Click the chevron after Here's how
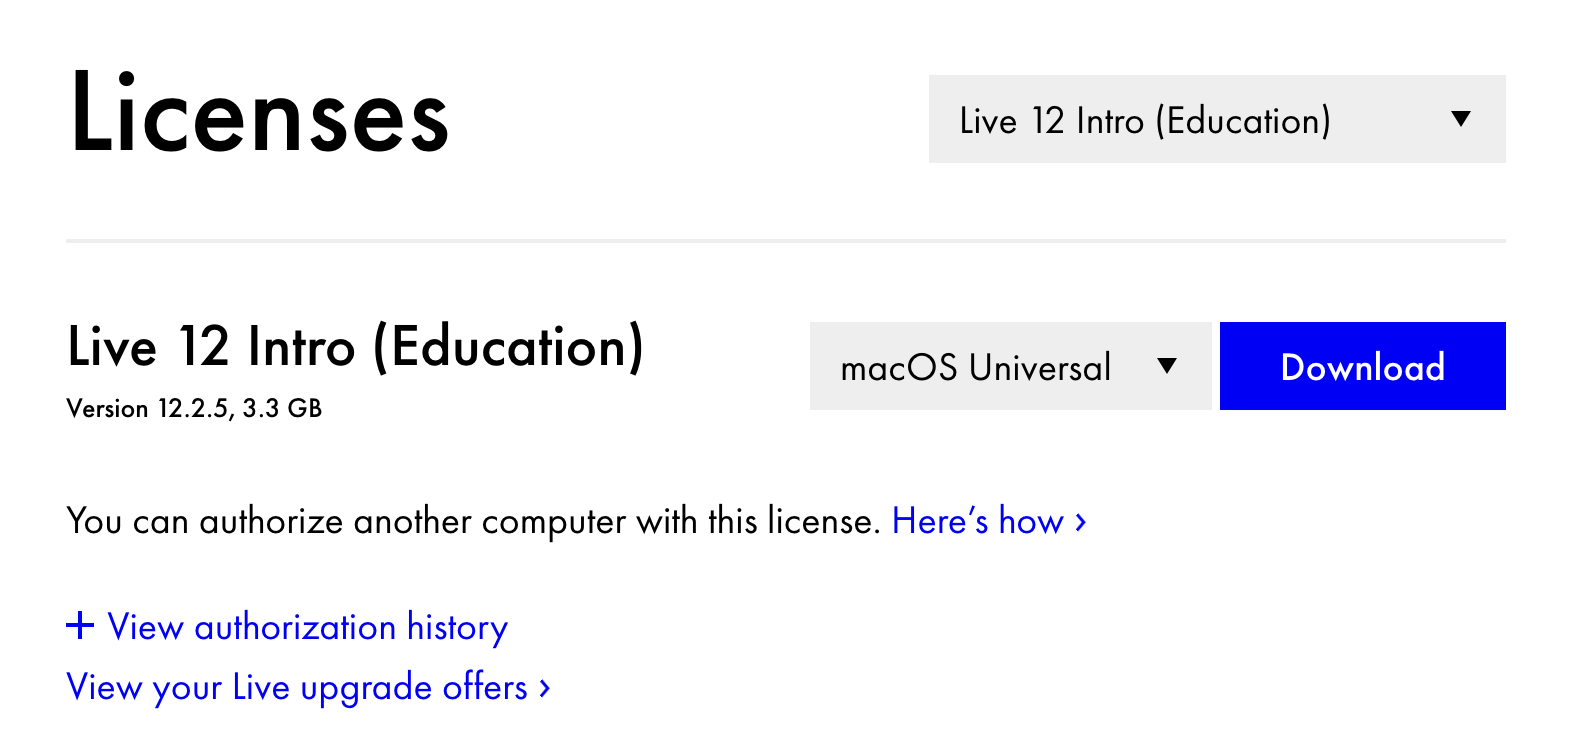Viewport: 1592px width, 756px height. [x=1080, y=522]
